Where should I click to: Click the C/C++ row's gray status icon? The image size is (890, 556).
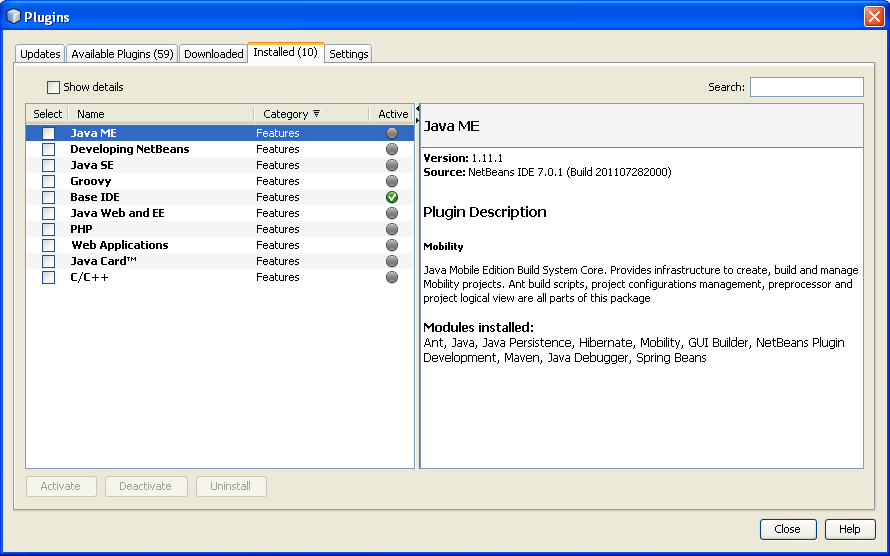coord(392,277)
